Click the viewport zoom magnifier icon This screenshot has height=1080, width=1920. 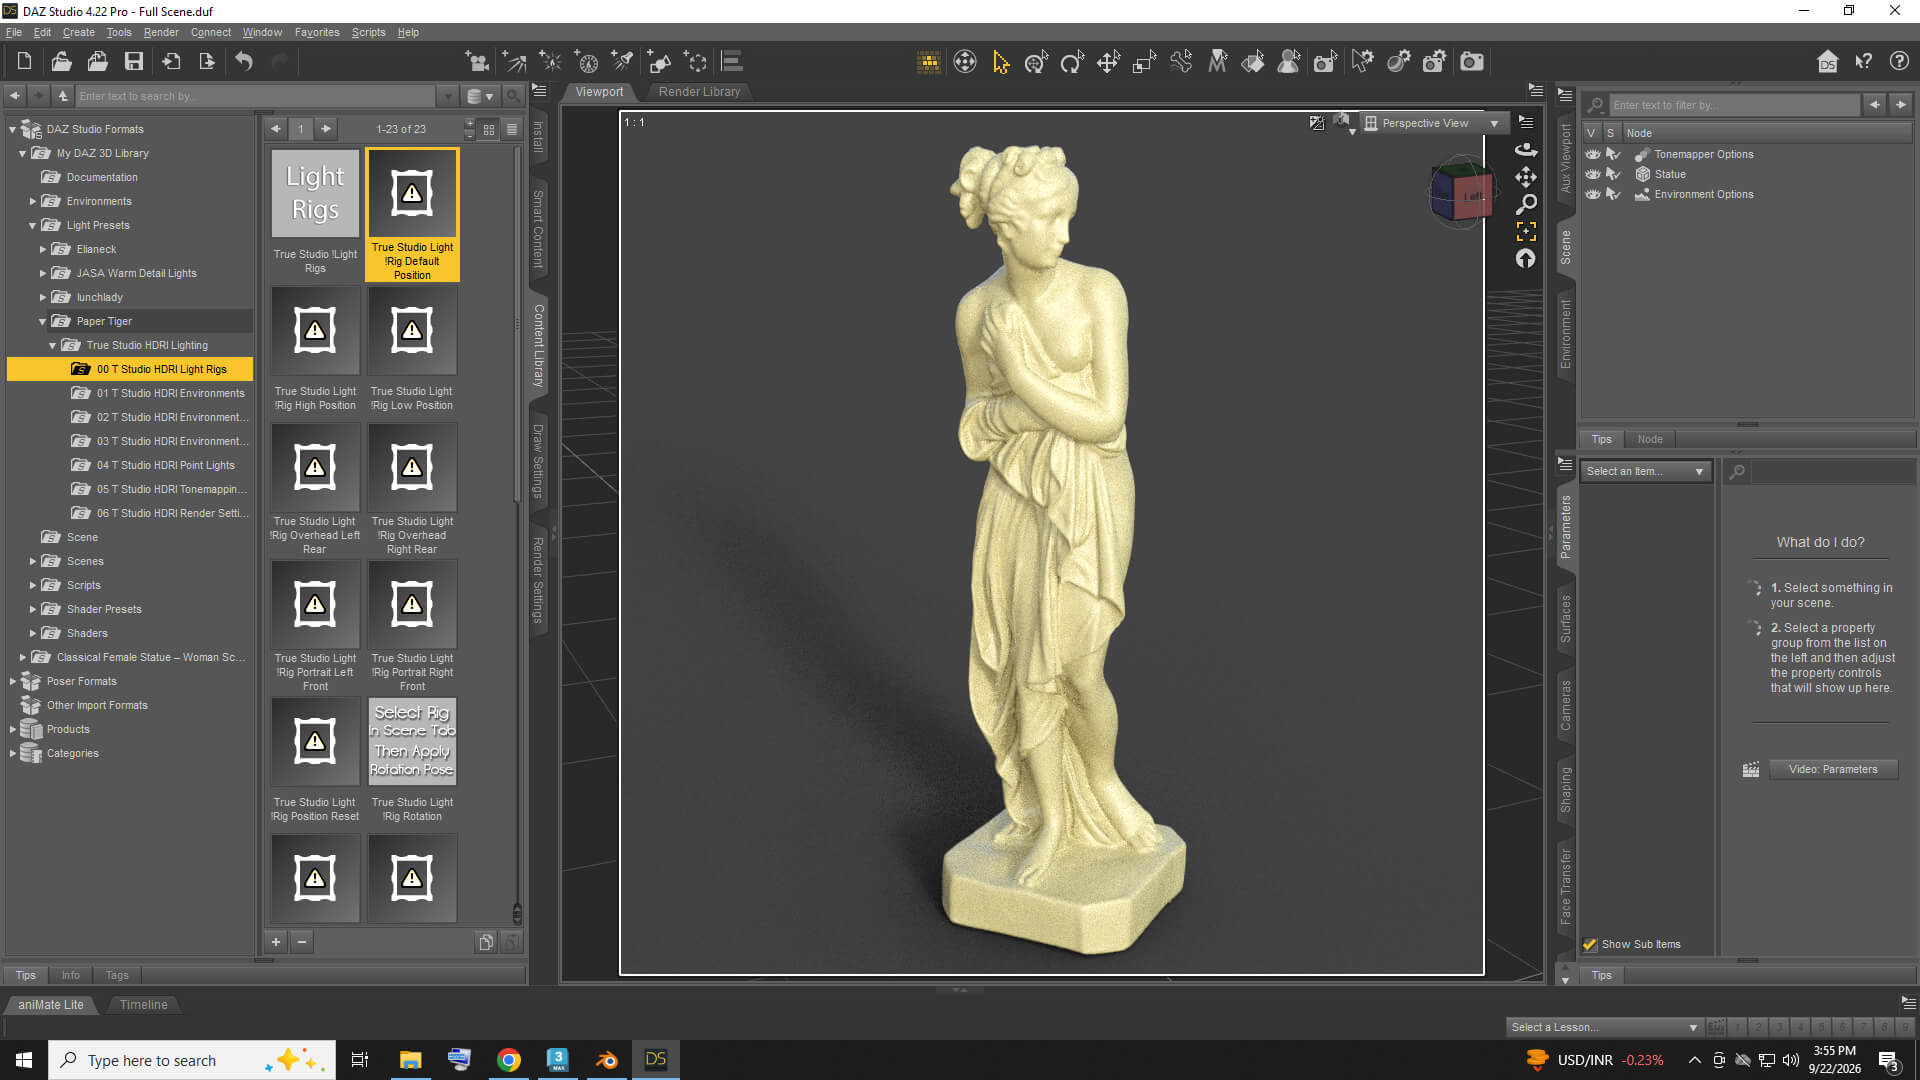[1526, 204]
